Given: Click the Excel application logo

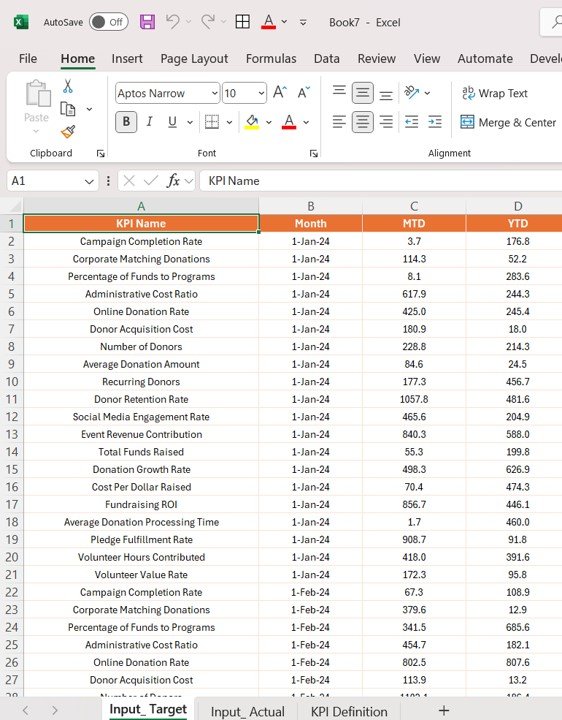Looking at the screenshot, I should click(21, 22).
